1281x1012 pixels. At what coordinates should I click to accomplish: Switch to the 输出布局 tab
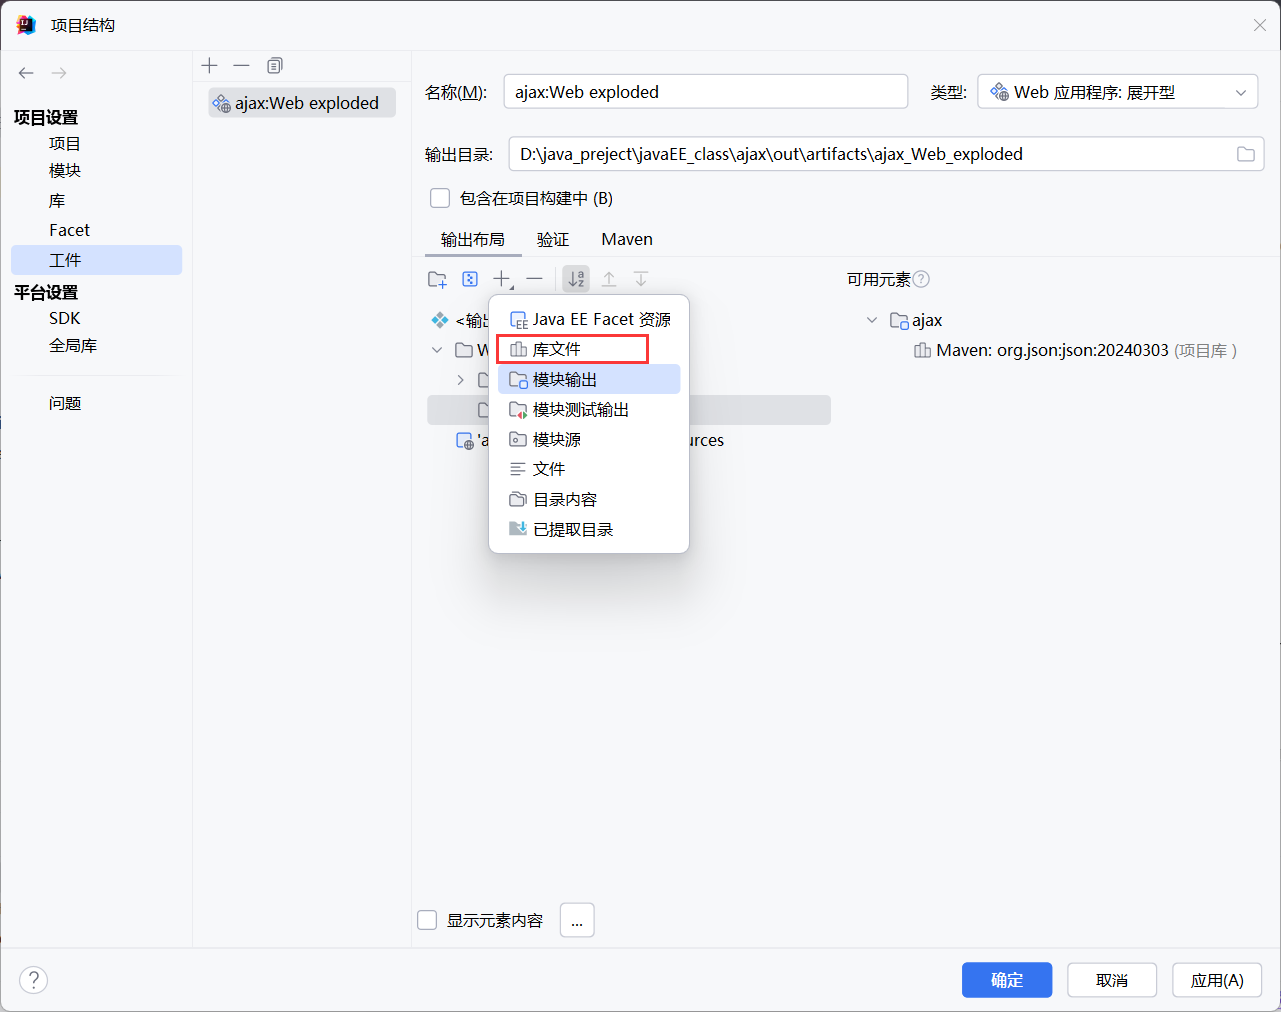(x=473, y=240)
